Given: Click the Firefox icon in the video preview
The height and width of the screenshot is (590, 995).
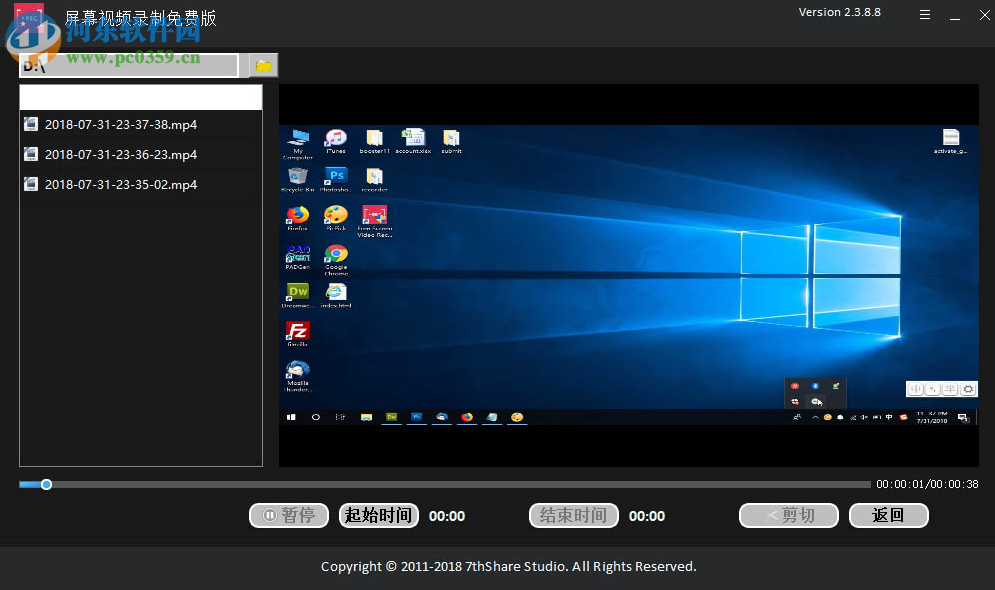Looking at the screenshot, I should tap(297, 215).
